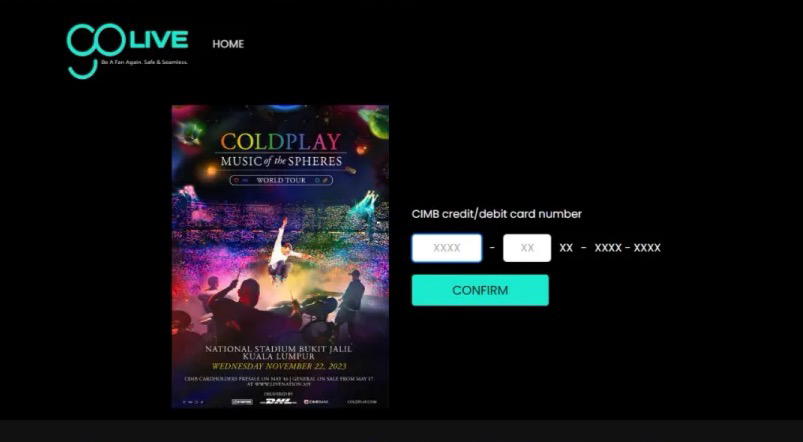
Task: Click the COLDPLAY title on the poster
Action: (281, 142)
